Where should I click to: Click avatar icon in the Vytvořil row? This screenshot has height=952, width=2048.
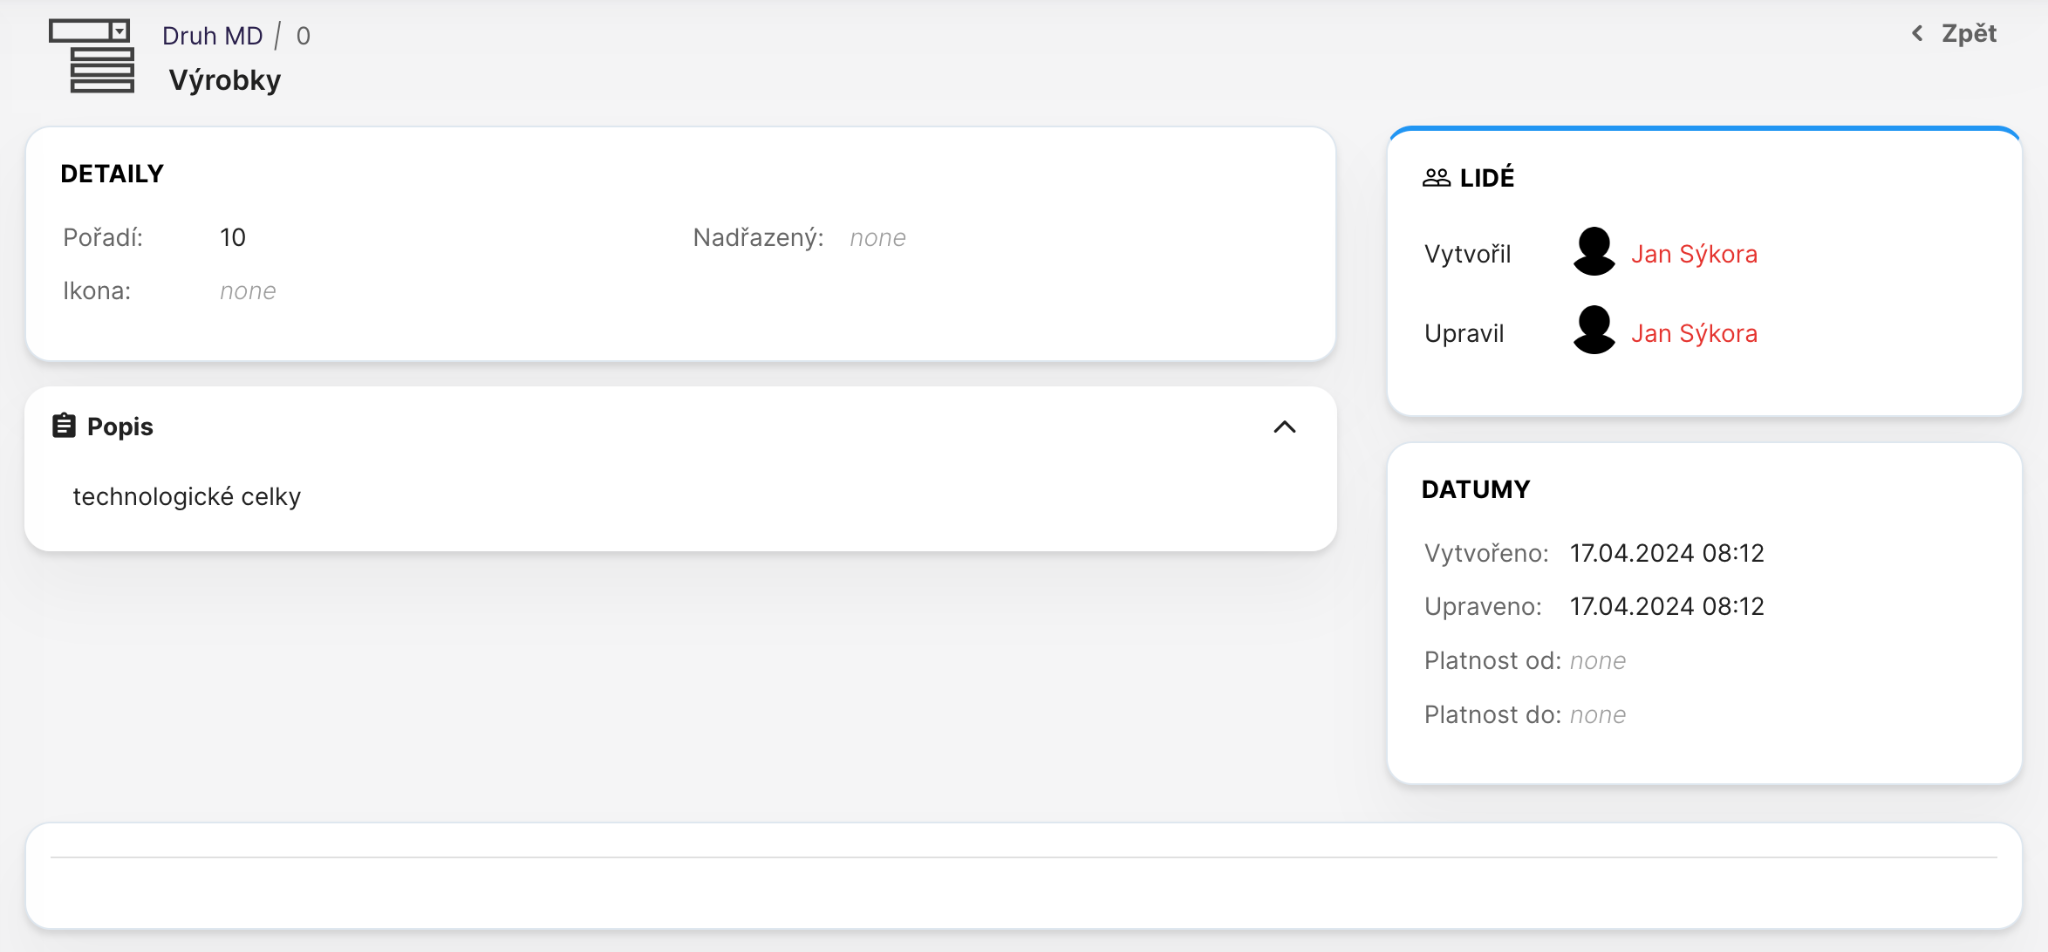pos(1594,252)
